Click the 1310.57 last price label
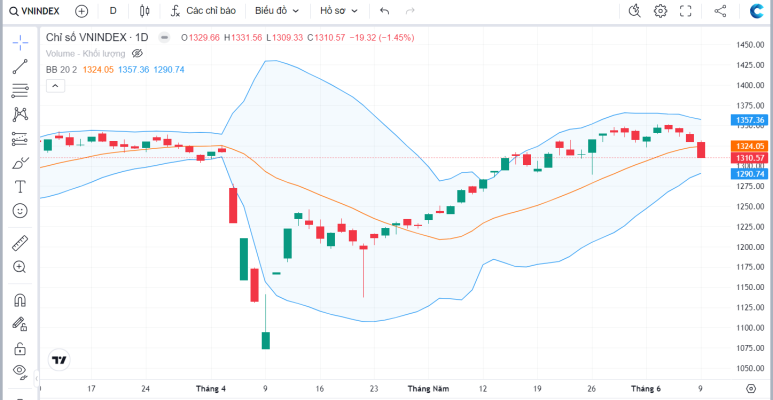Viewport: 773px width, 400px height. (x=750, y=157)
